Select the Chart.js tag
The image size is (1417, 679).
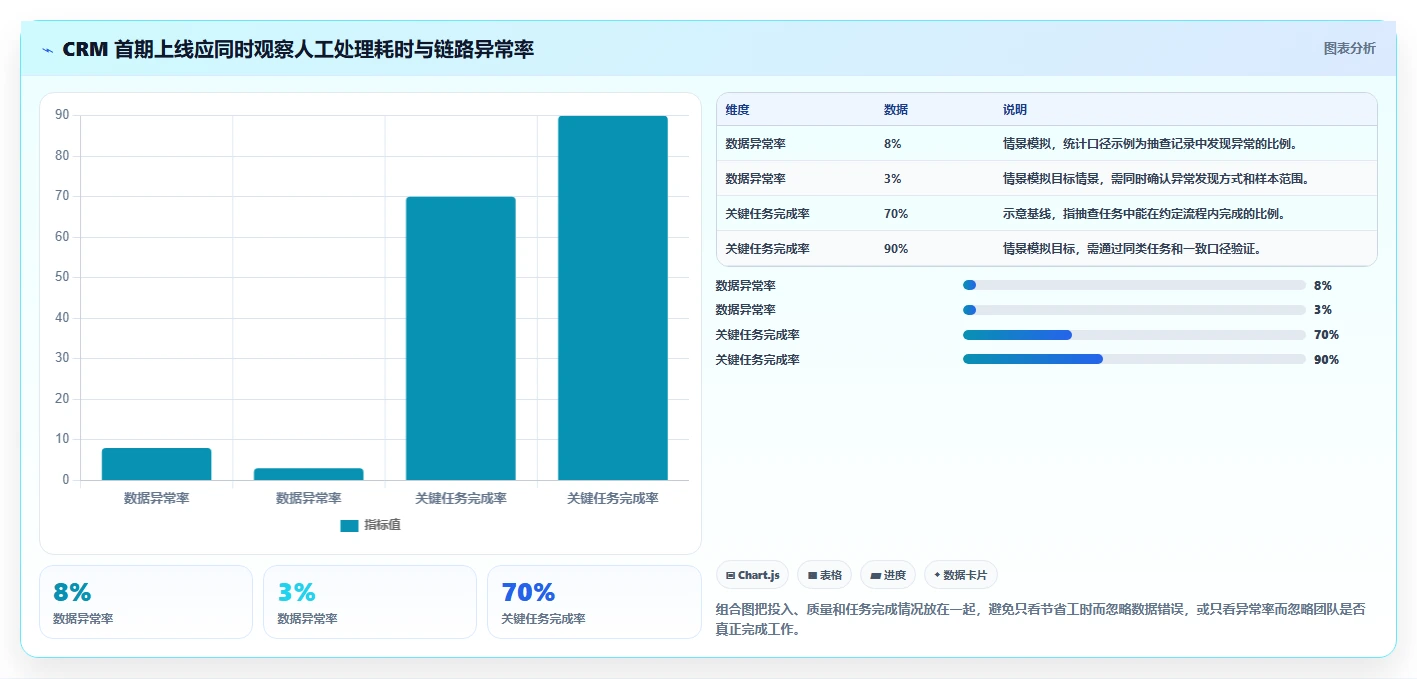coord(753,575)
